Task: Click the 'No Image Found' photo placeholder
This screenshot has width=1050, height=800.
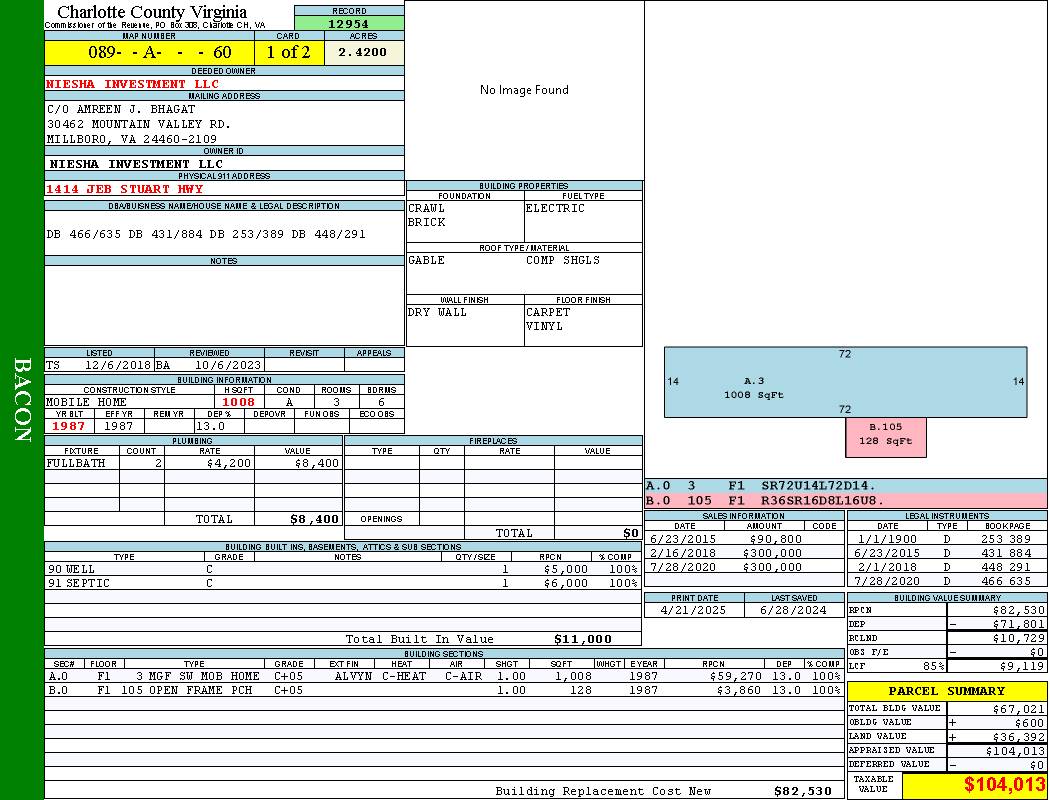Action: pyautogui.click(x=524, y=90)
